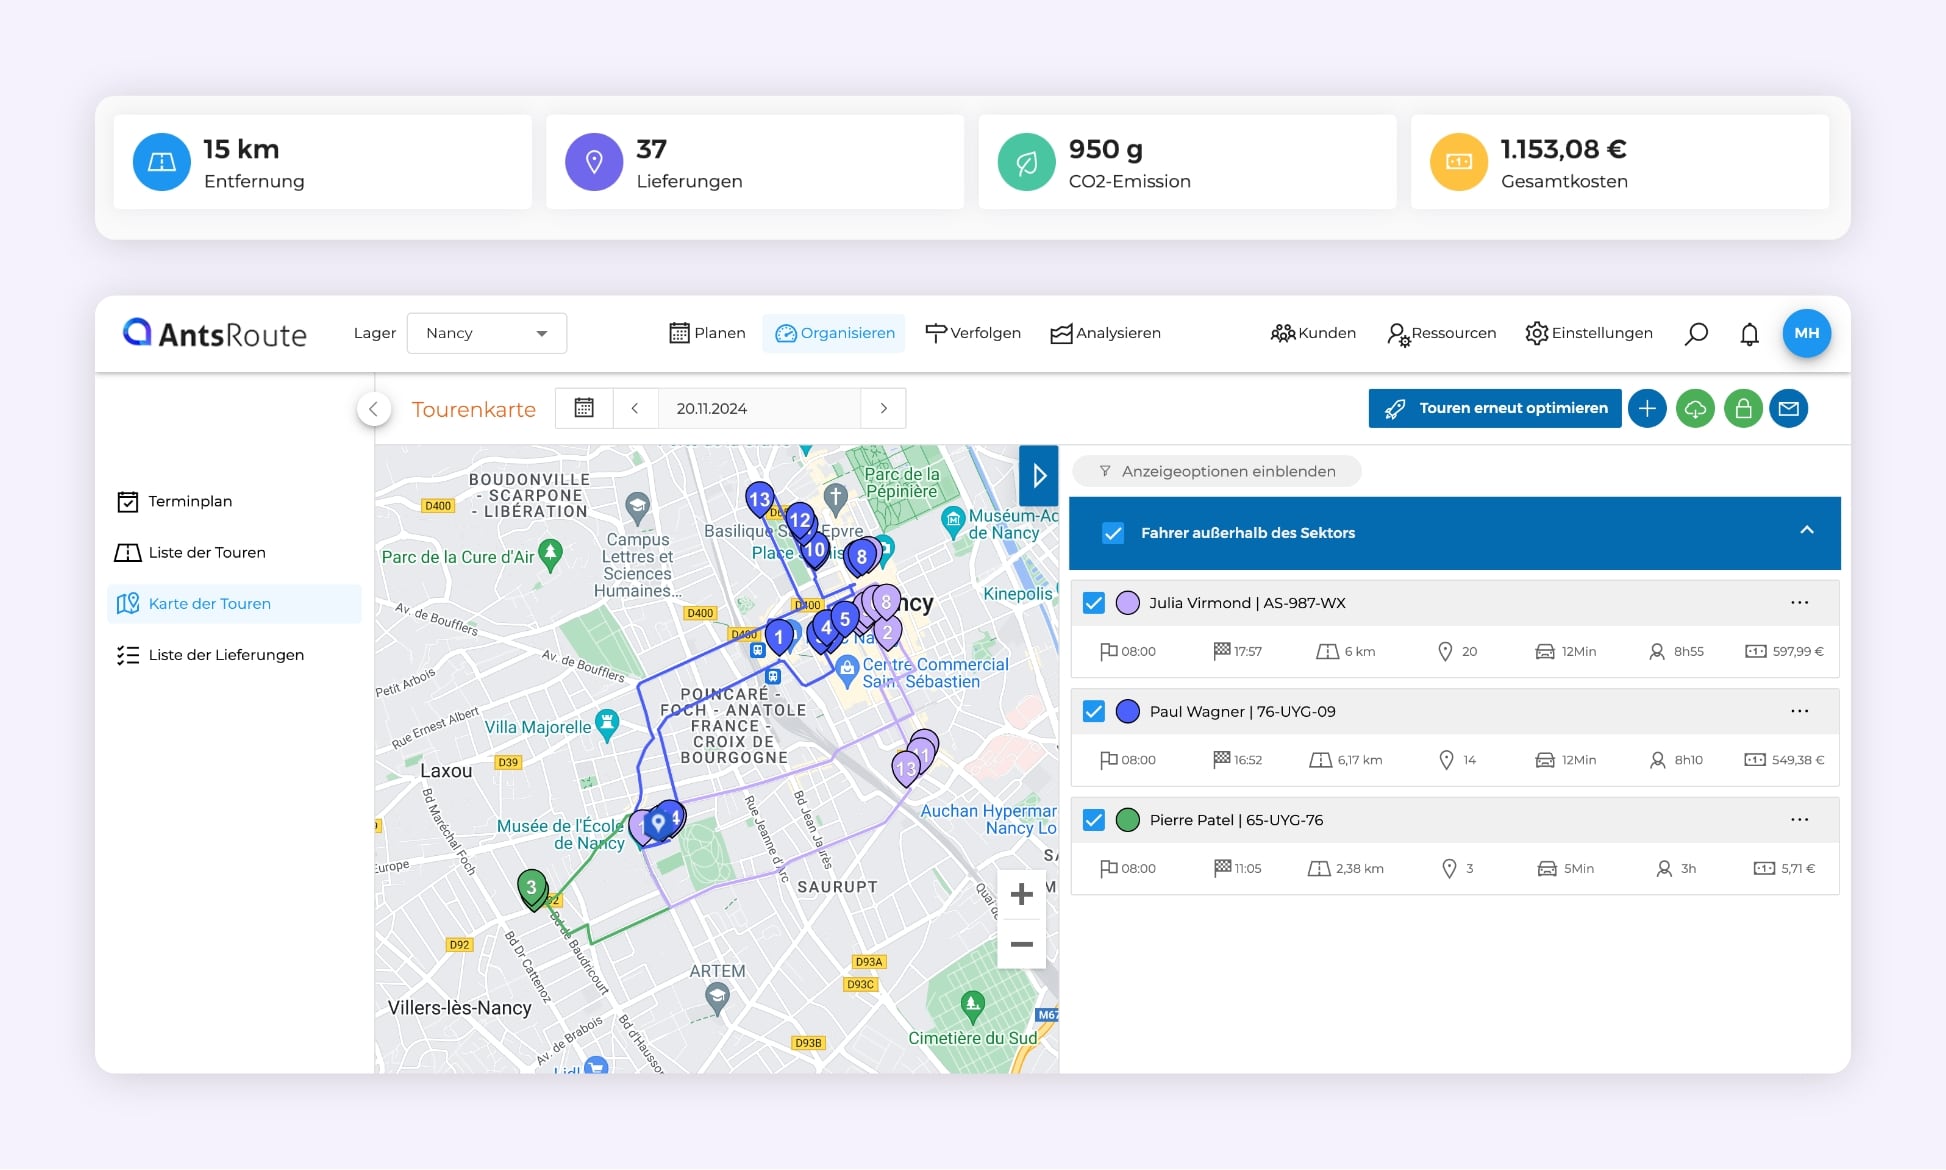Open Julia Virmond's three-dot menu
1946x1170 pixels.
1799,603
